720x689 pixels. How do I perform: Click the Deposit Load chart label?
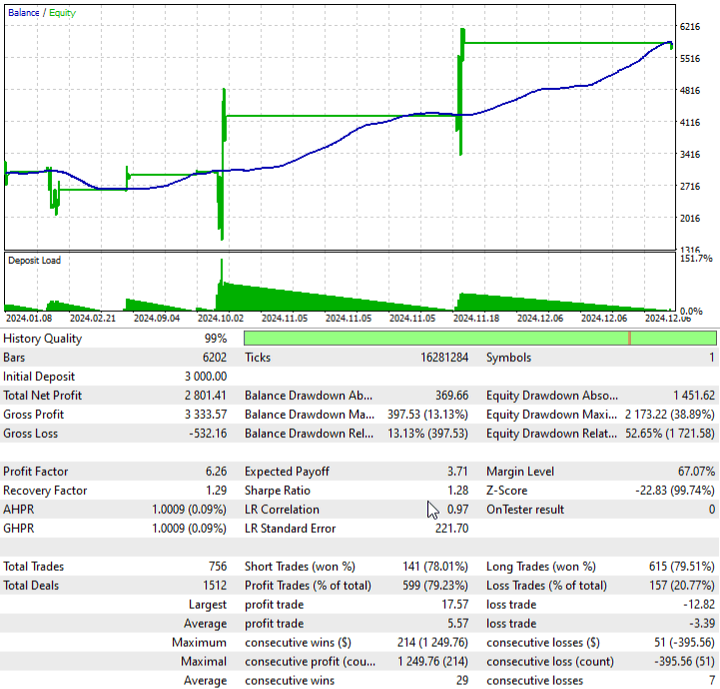click(34, 260)
